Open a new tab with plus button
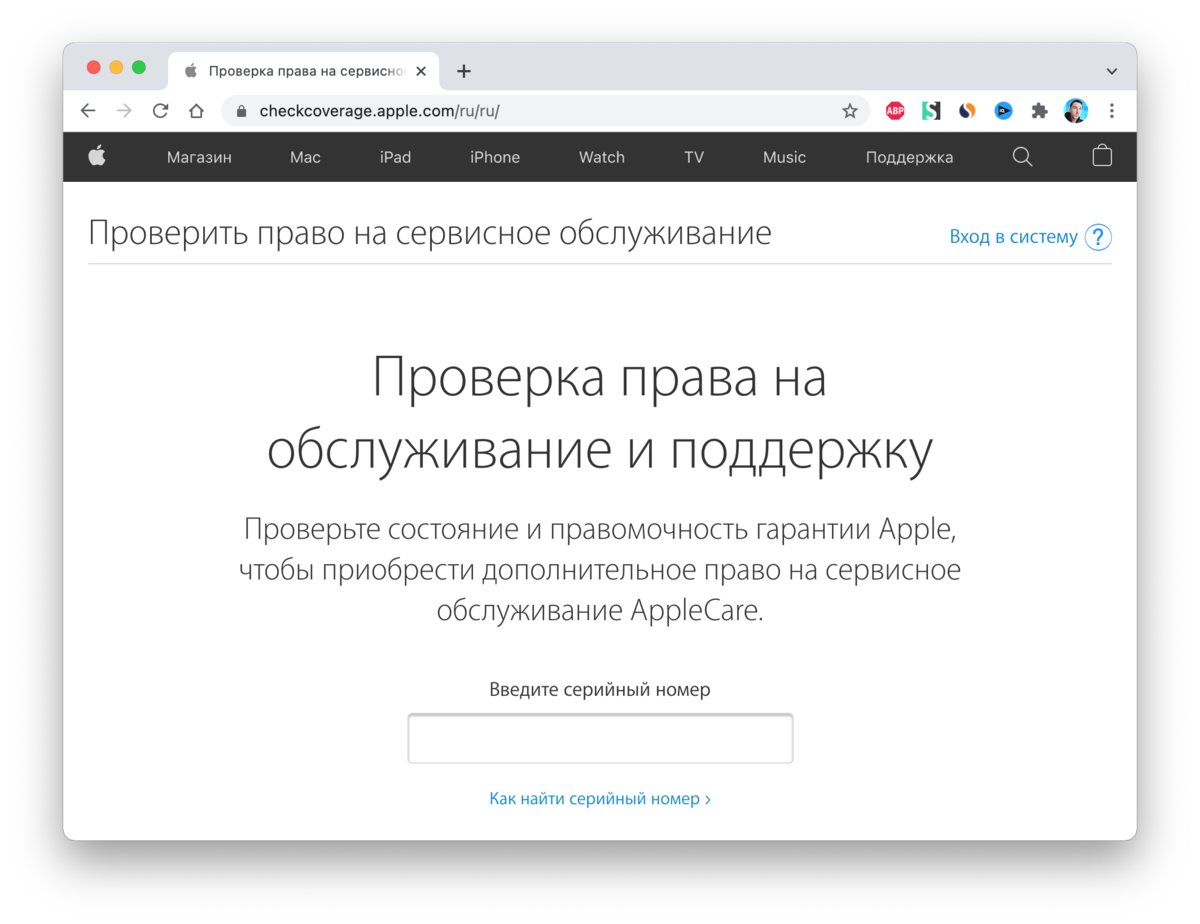Viewport: 1200px width, 924px height. (x=463, y=71)
